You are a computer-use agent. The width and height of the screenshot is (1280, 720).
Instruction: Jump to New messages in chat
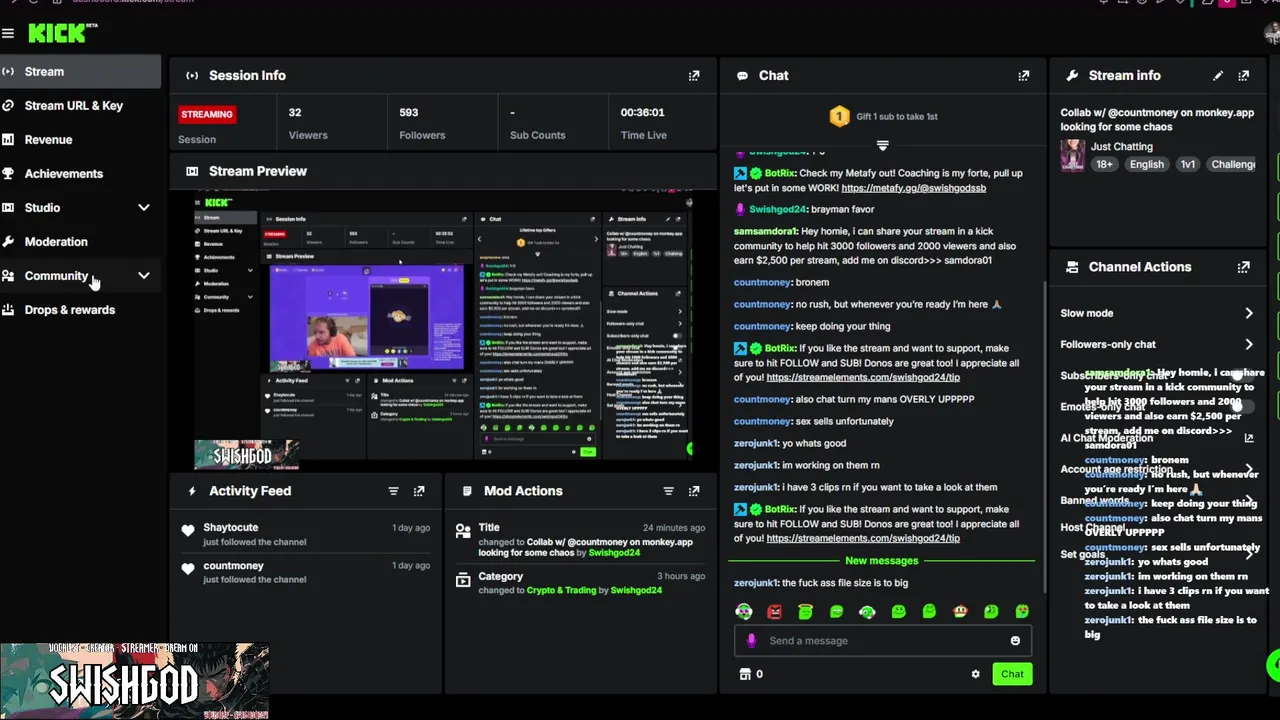coord(881,561)
